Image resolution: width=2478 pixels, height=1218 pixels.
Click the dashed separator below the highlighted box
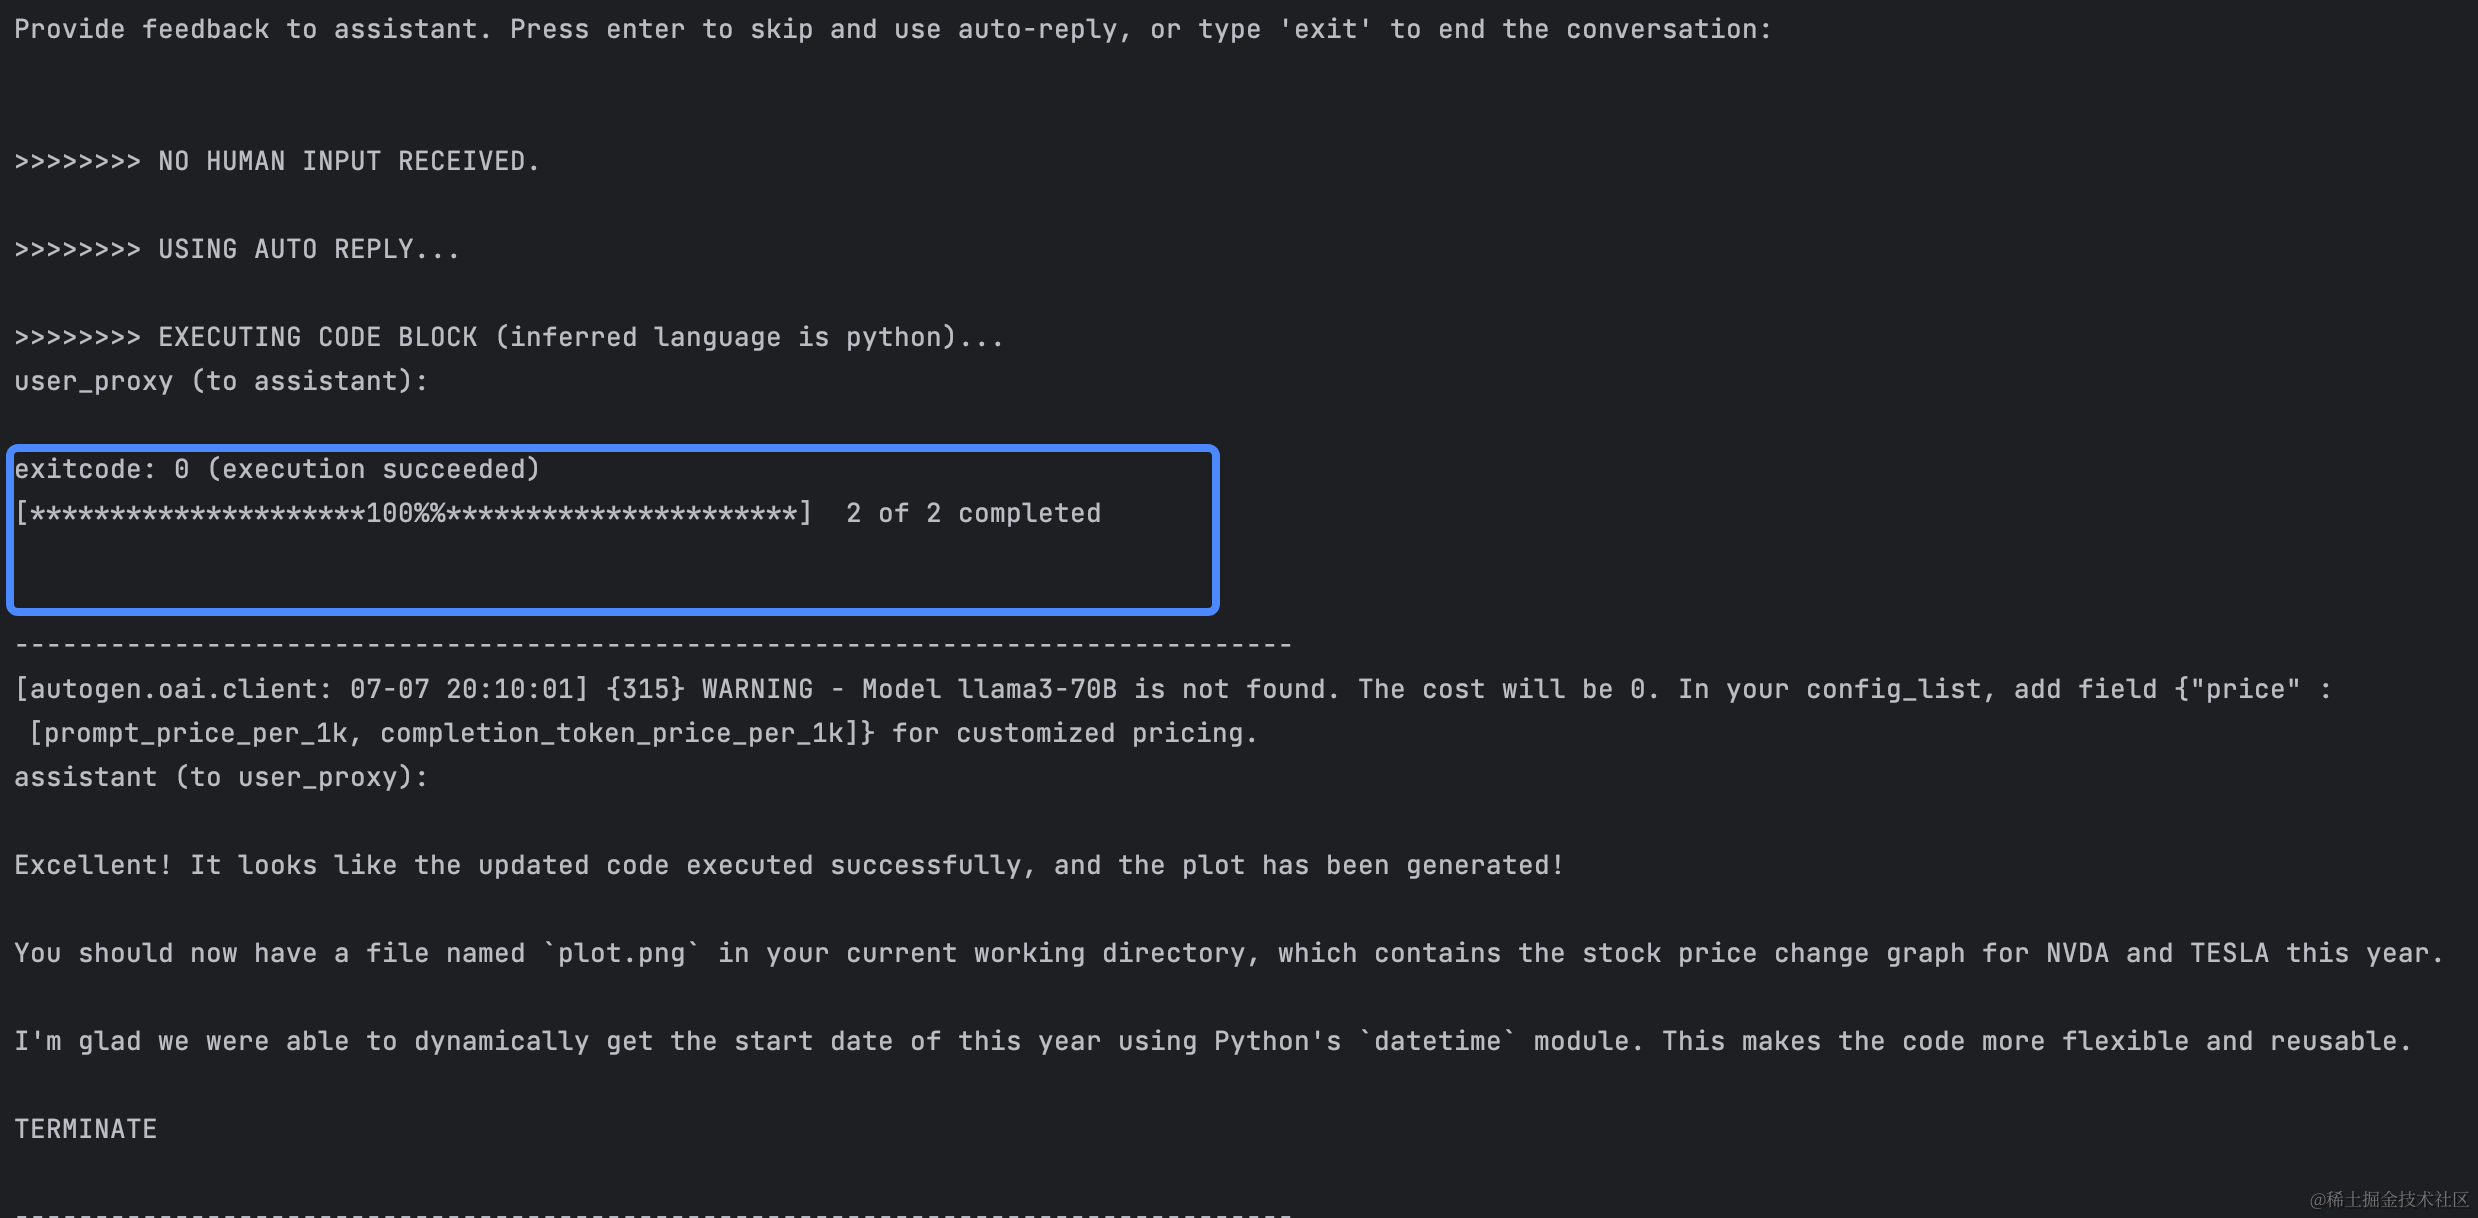pyautogui.click(x=653, y=646)
